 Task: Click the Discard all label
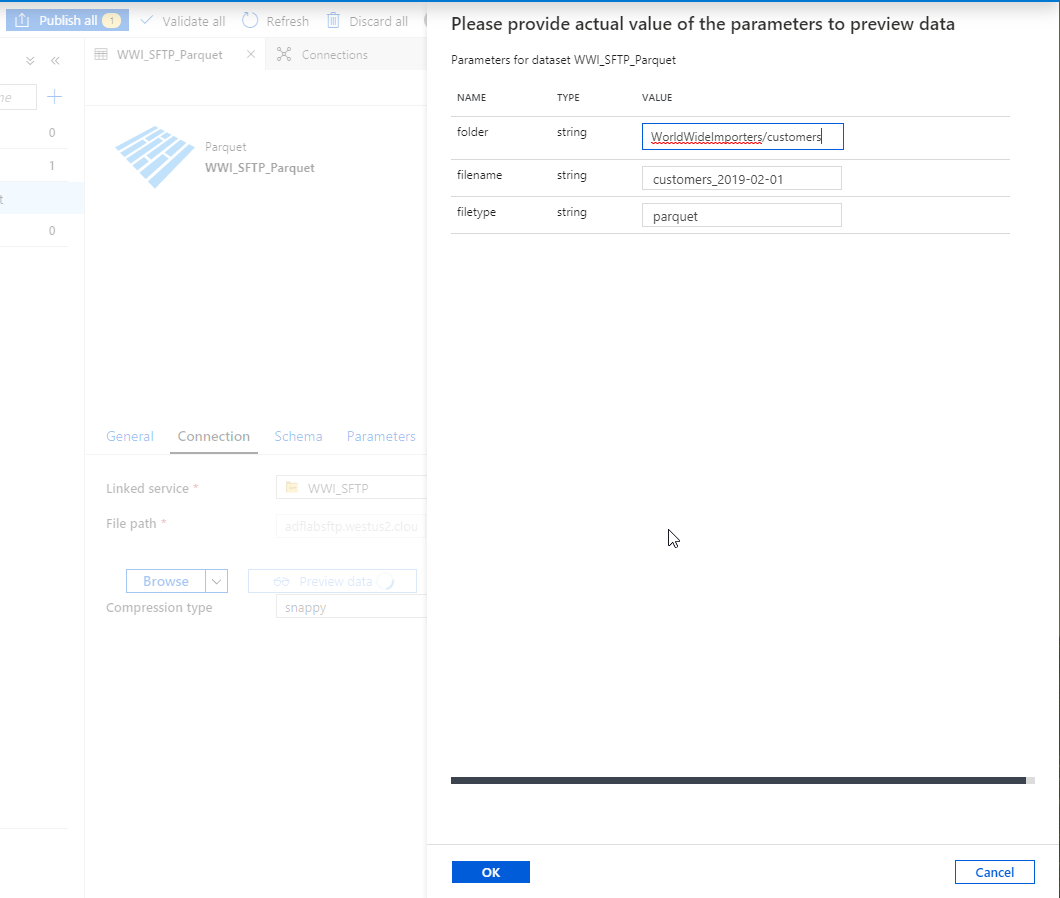click(x=379, y=21)
